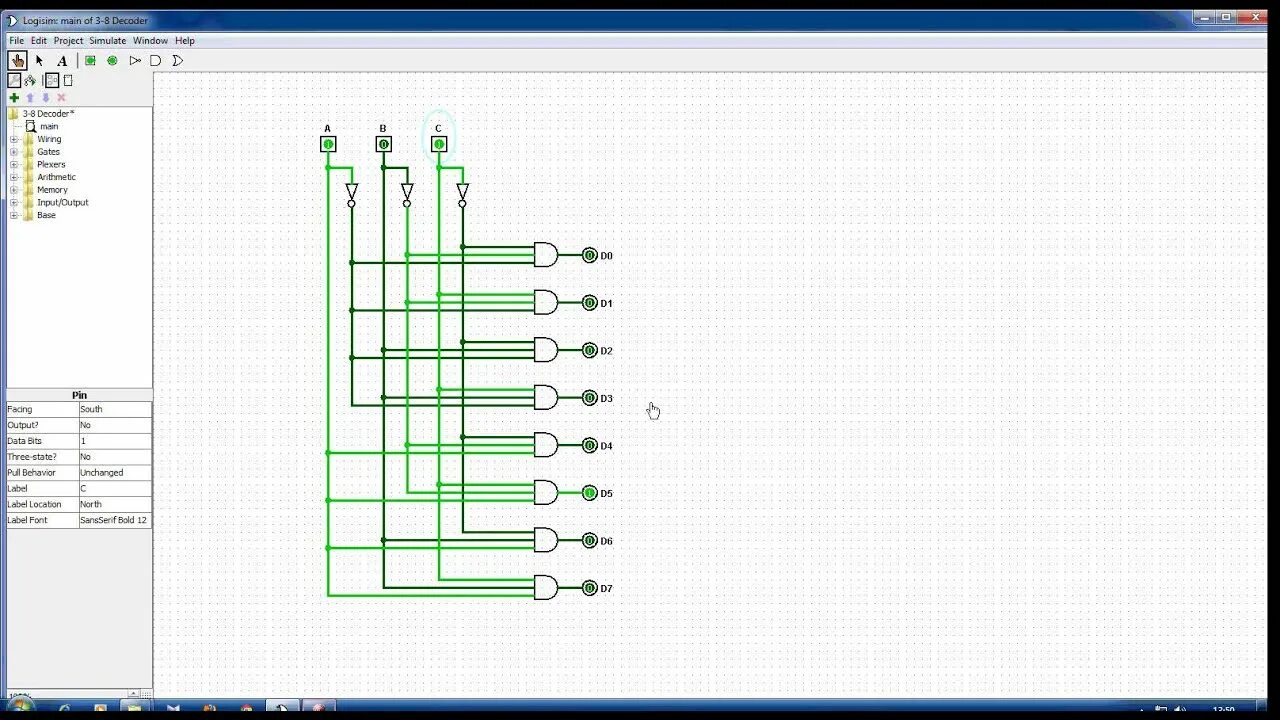The width and height of the screenshot is (1280, 720).
Task: Click output pin D2
Action: pos(590,350)
